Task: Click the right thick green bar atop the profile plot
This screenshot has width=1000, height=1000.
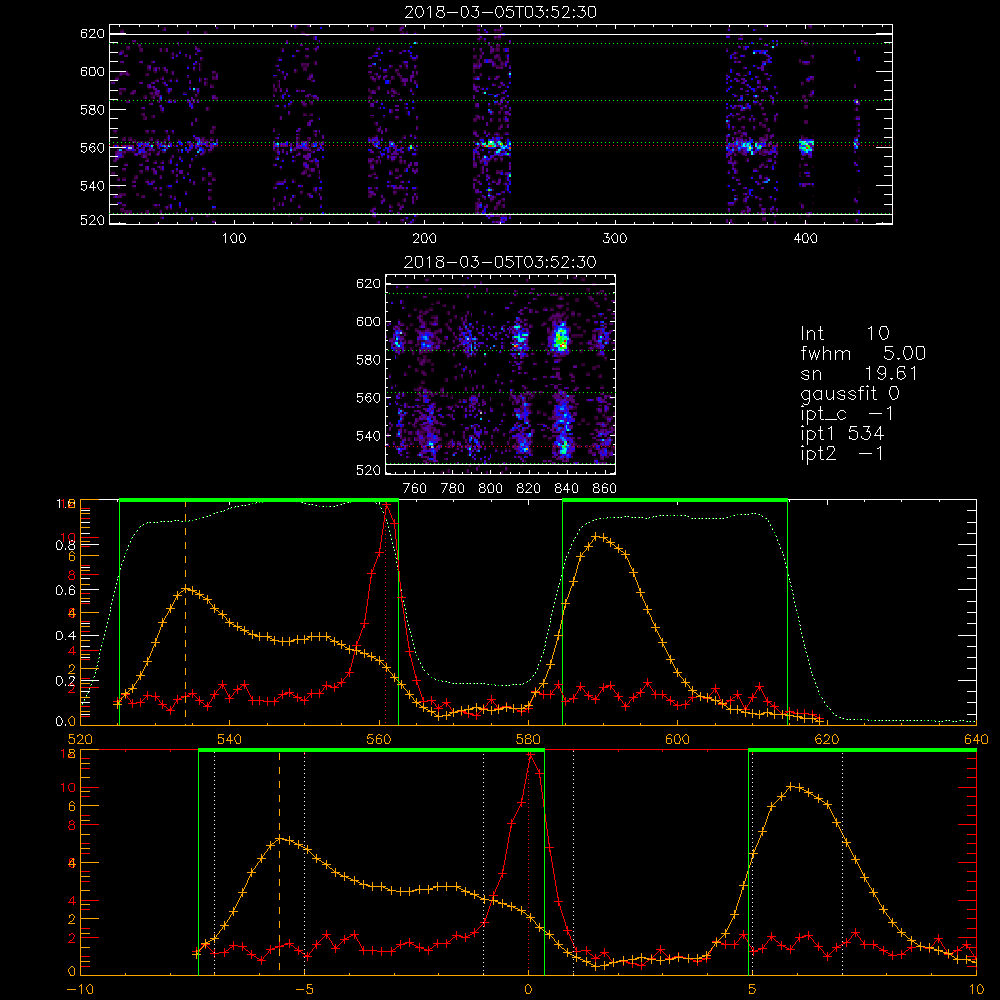Action: (x=675, y=501)
